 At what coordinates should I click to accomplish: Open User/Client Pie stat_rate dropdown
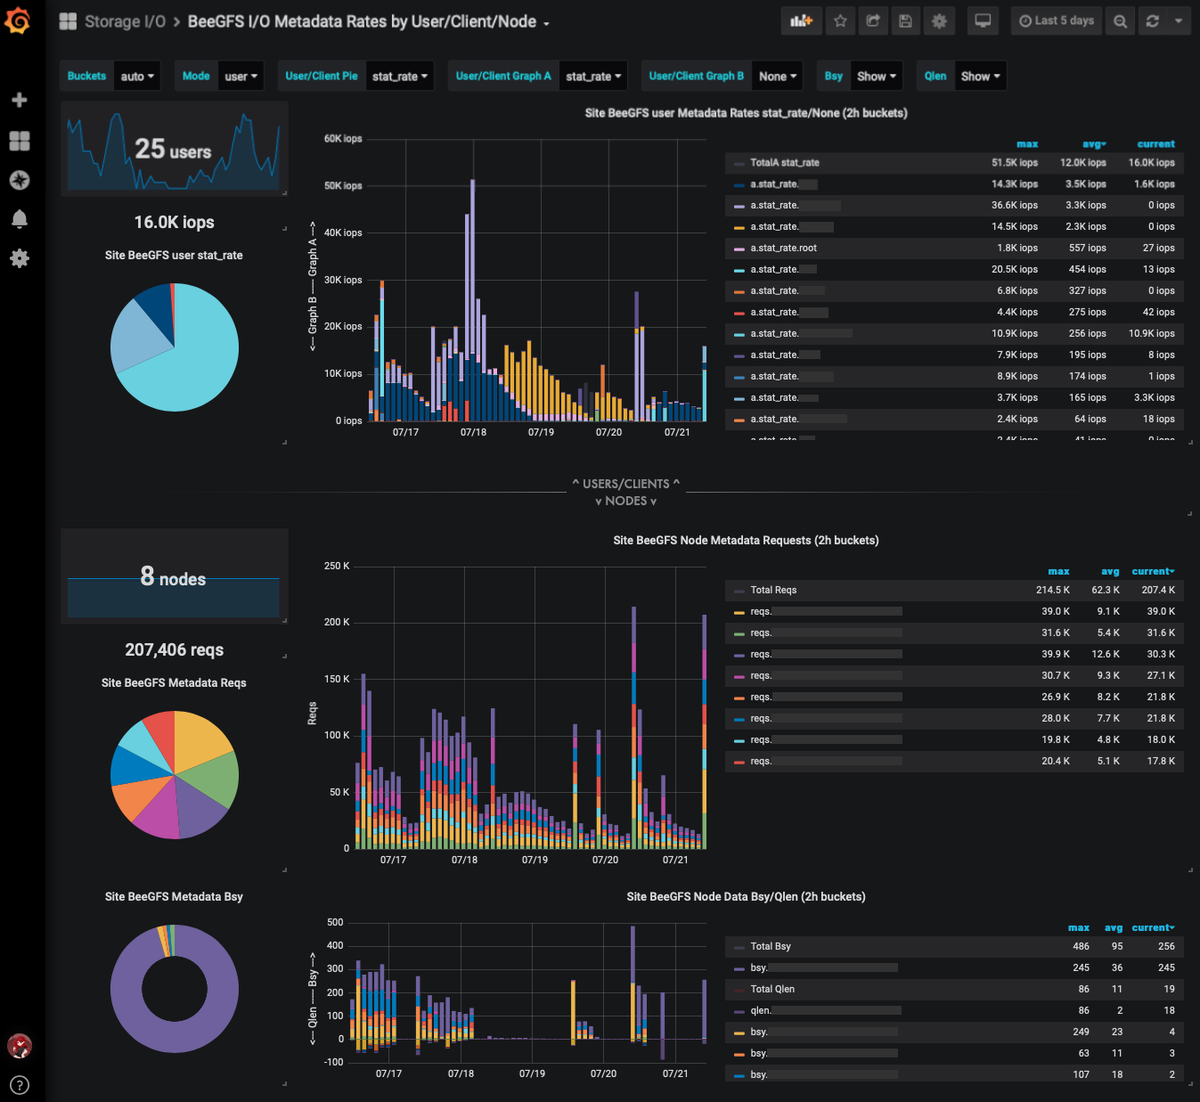400,76
